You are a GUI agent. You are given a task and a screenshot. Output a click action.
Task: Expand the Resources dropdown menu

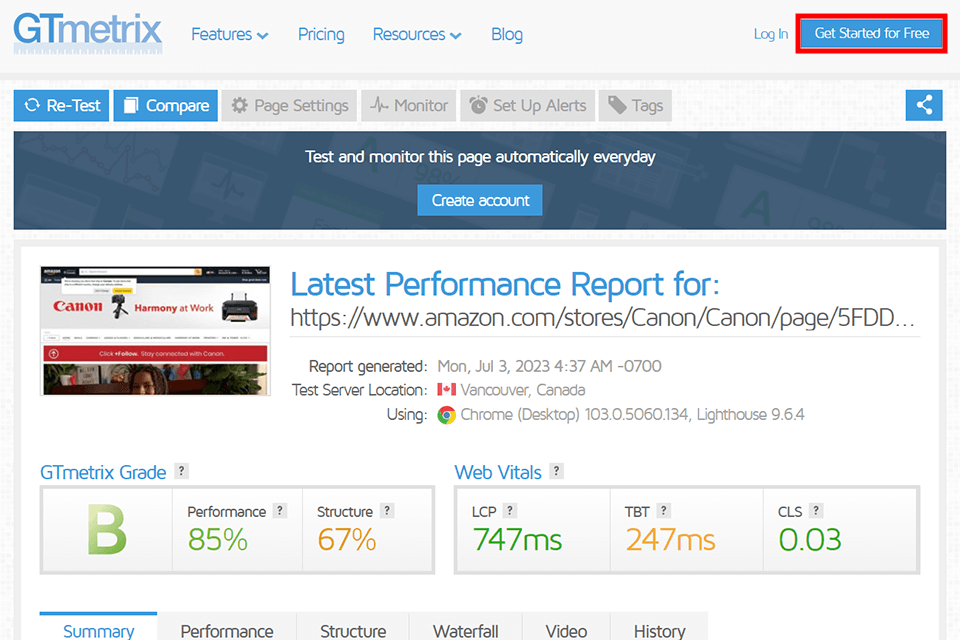[x=417, y=34]
